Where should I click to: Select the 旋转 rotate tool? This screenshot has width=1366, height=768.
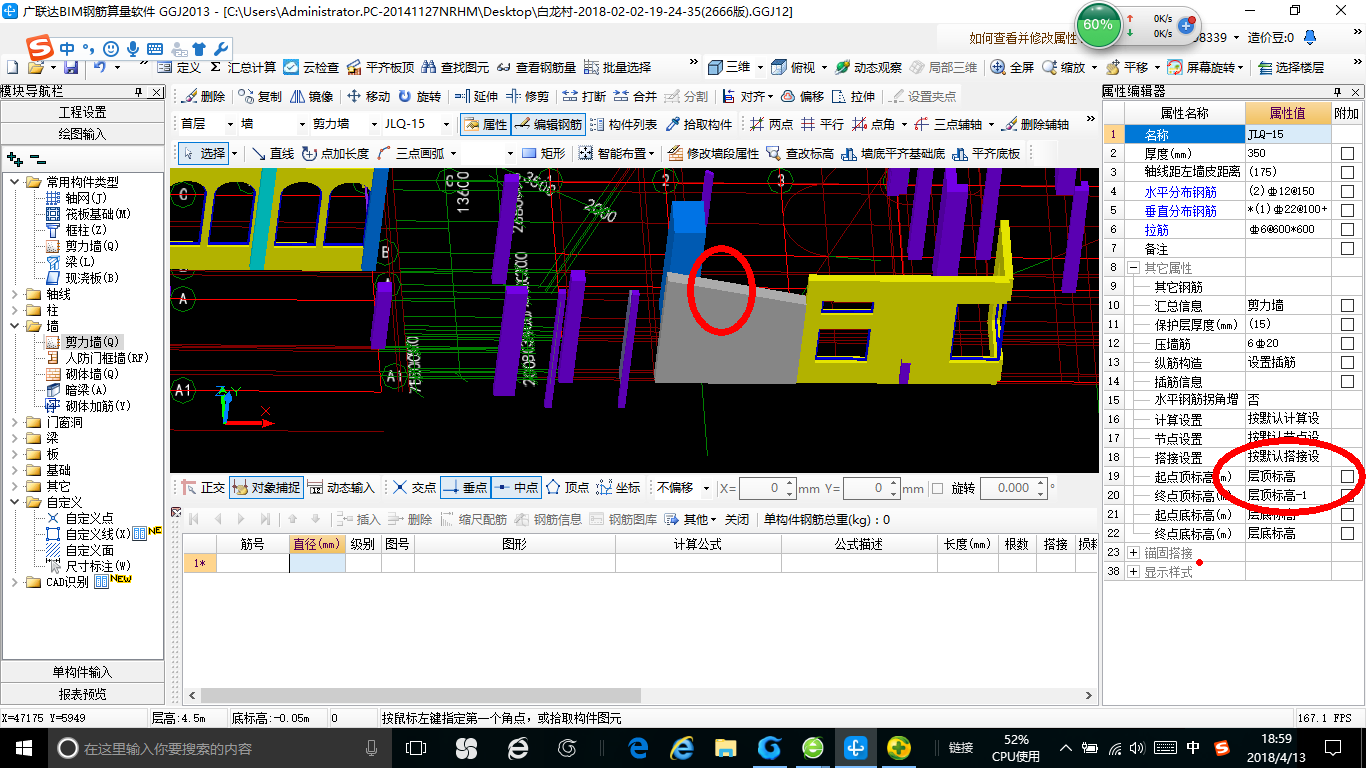pos(419,97)
